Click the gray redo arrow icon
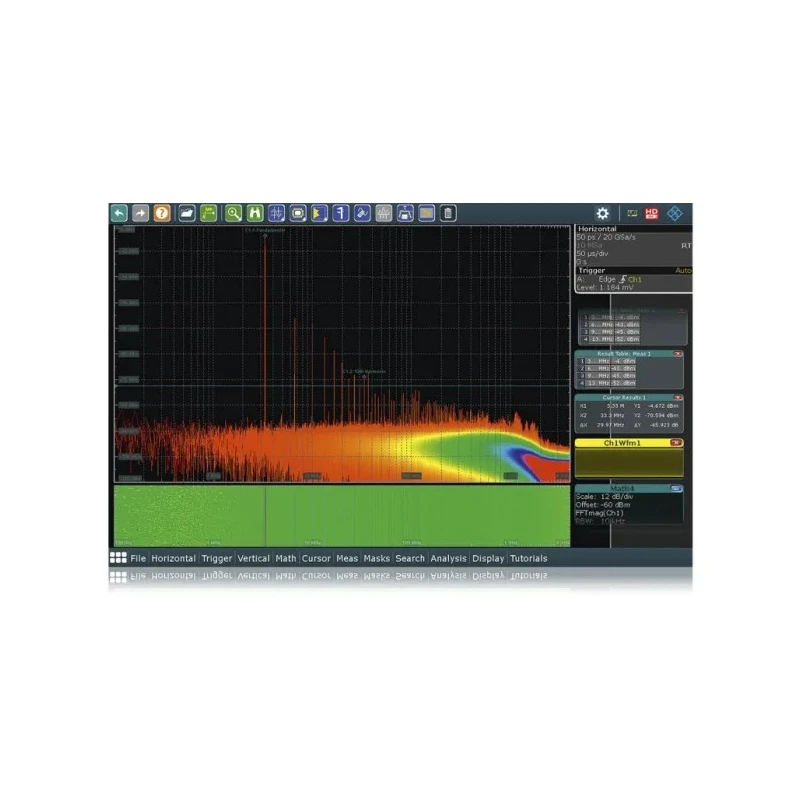 pos(140,213)
